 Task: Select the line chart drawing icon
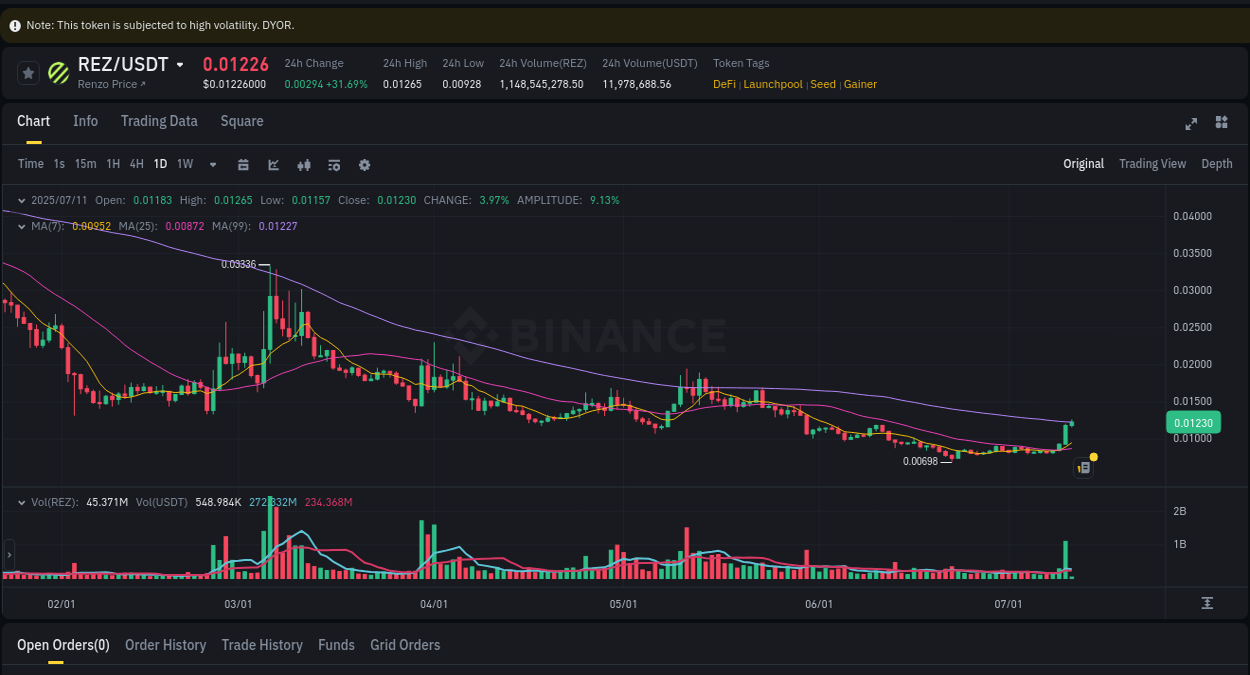point(273,164)
